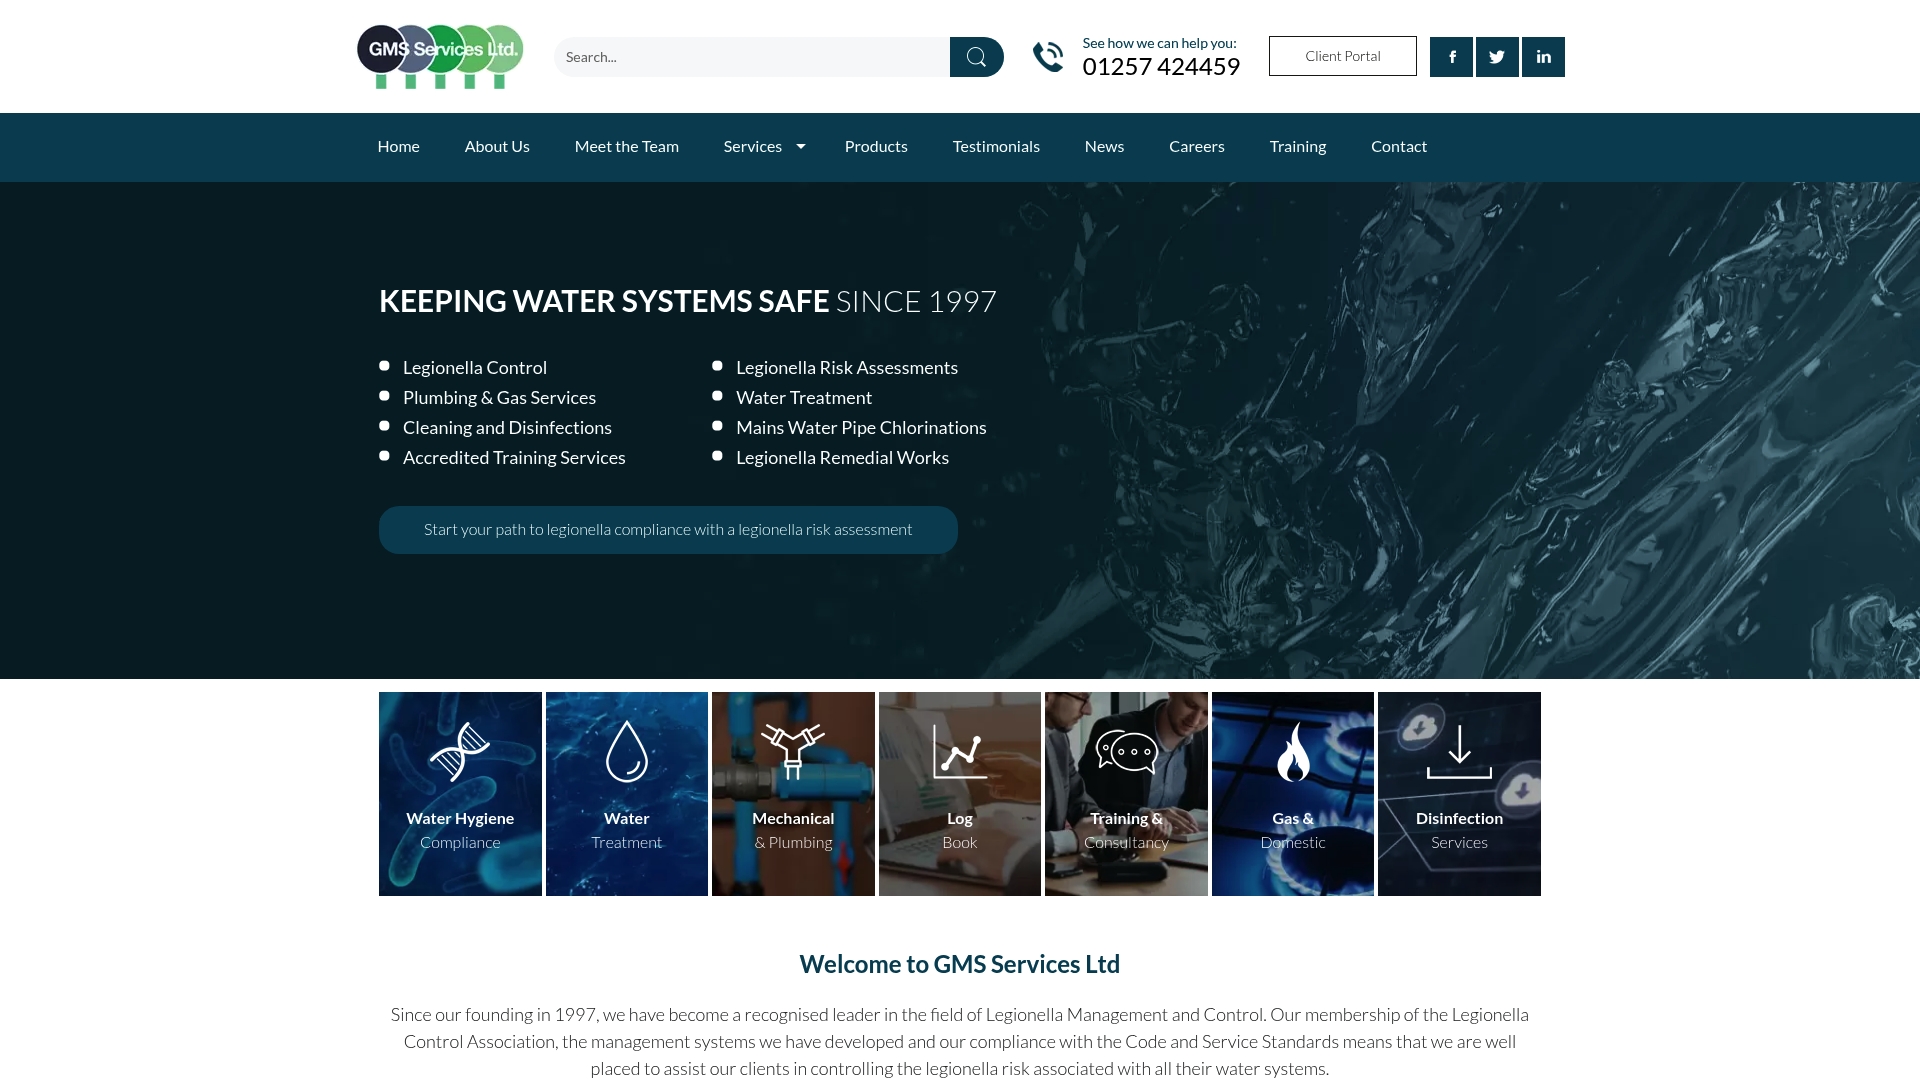Viewport: 1920px width, 1080px height.
Task: Open Gas & Domestic tile label
Action: tap(1293, 830)
